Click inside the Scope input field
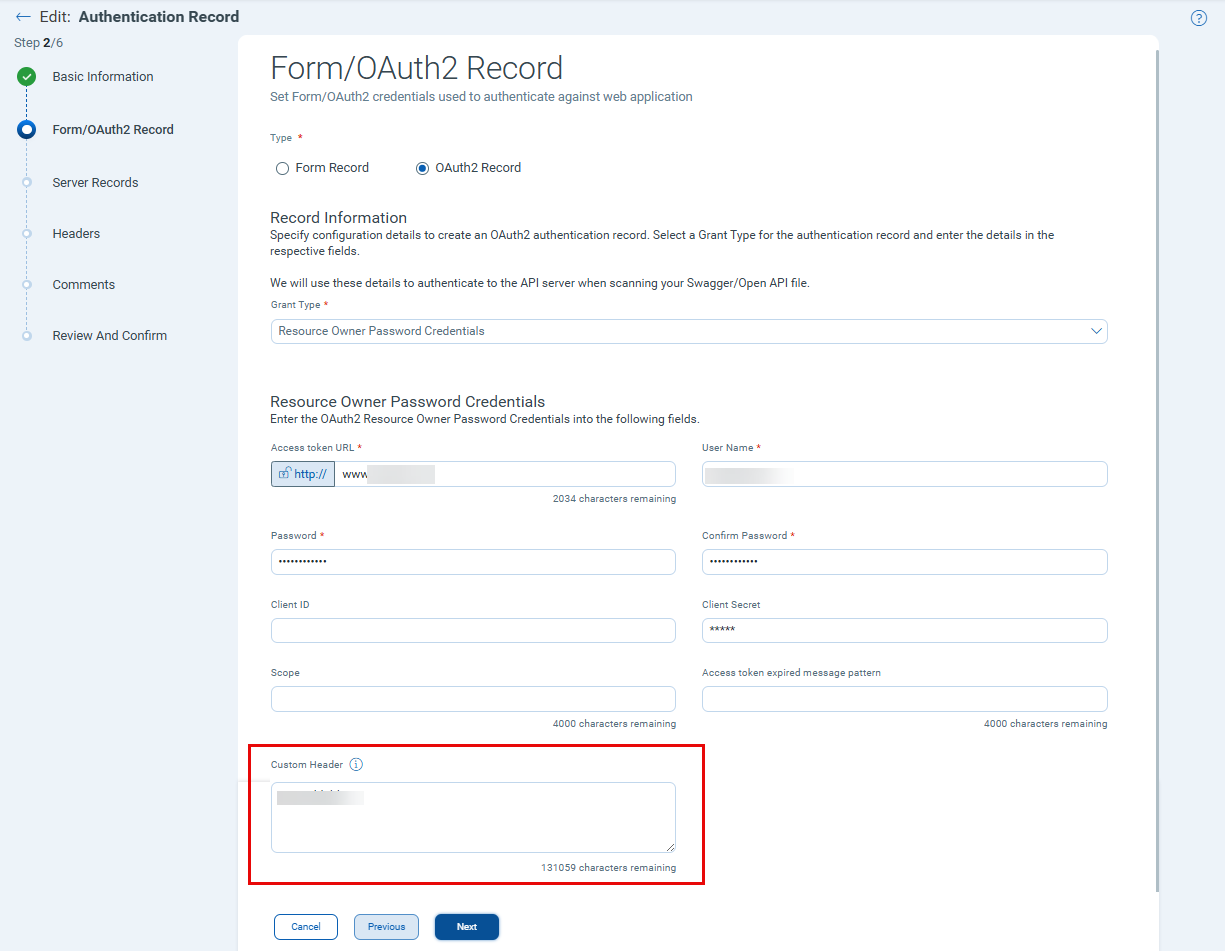The height and width of the screenshot is (951, 1225). tap(473, 698)
